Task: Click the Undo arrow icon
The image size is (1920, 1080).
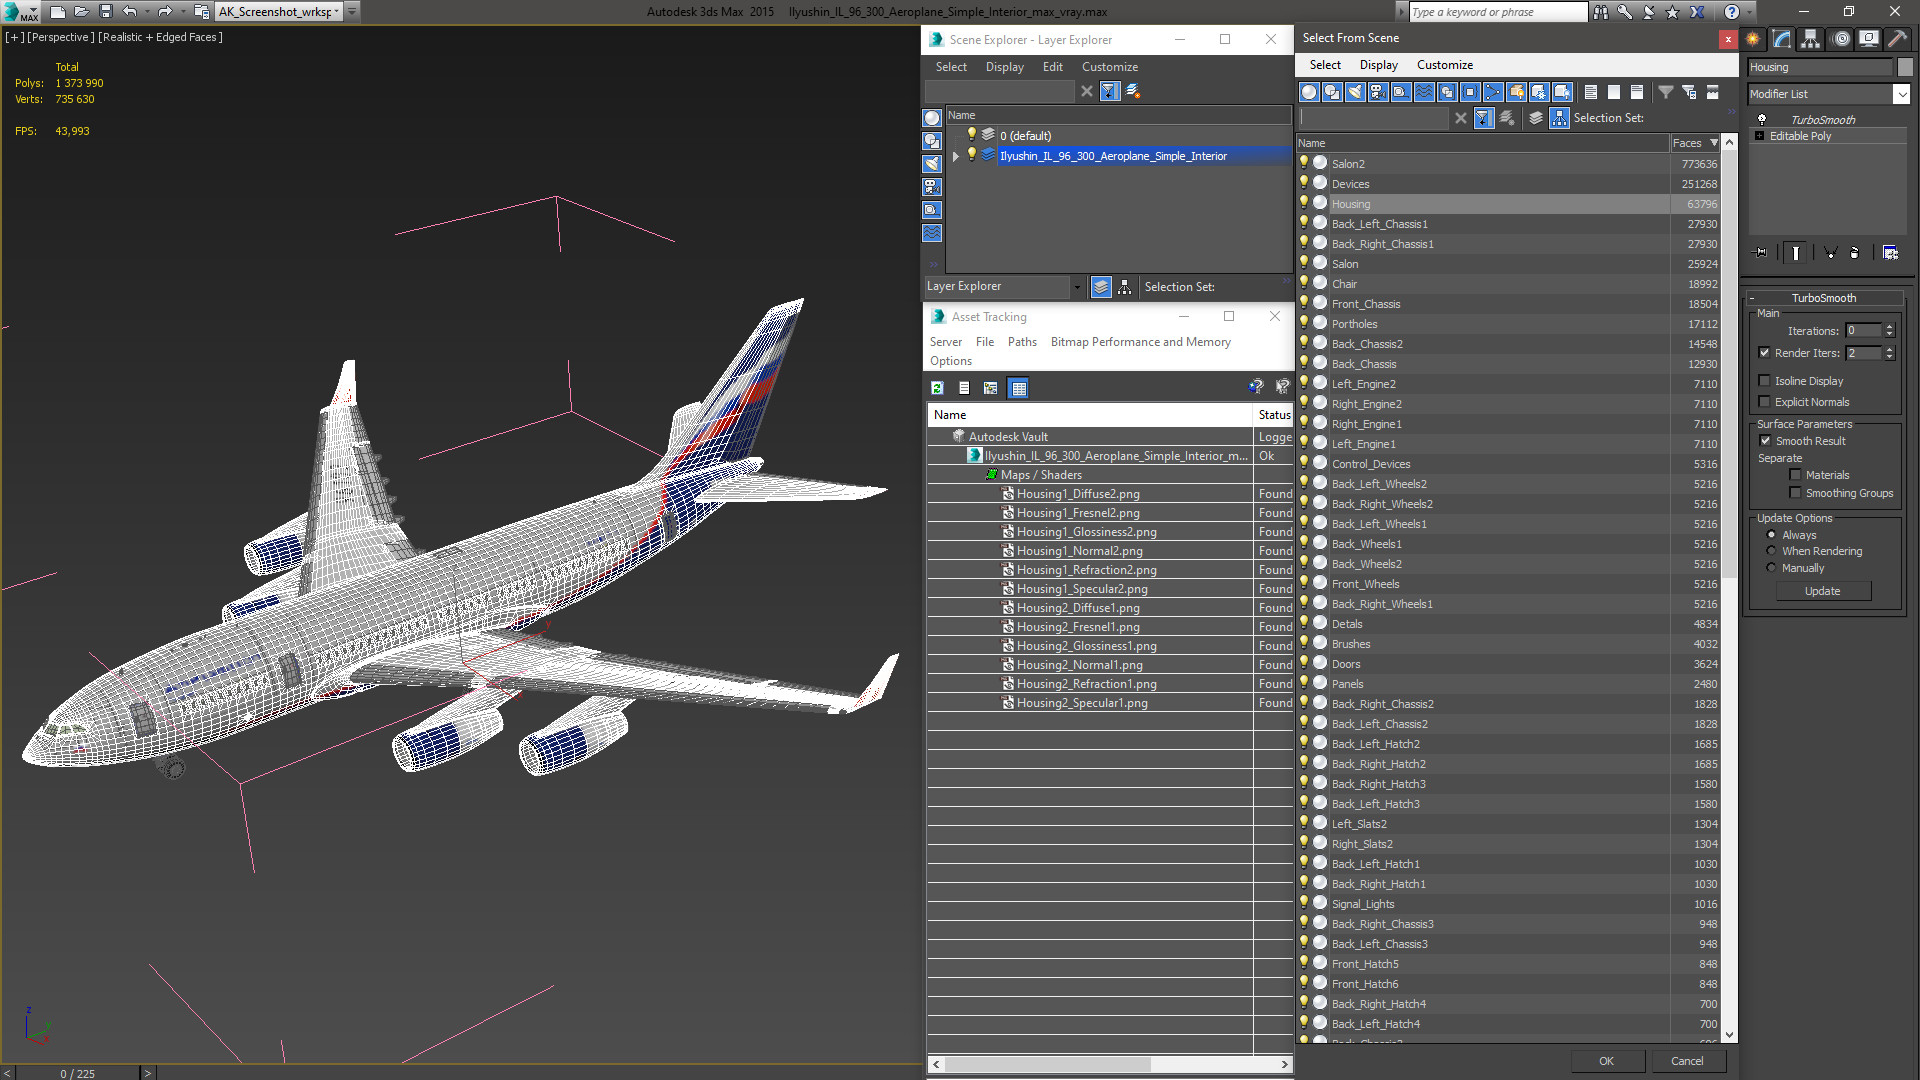Action: click(129, 12)
